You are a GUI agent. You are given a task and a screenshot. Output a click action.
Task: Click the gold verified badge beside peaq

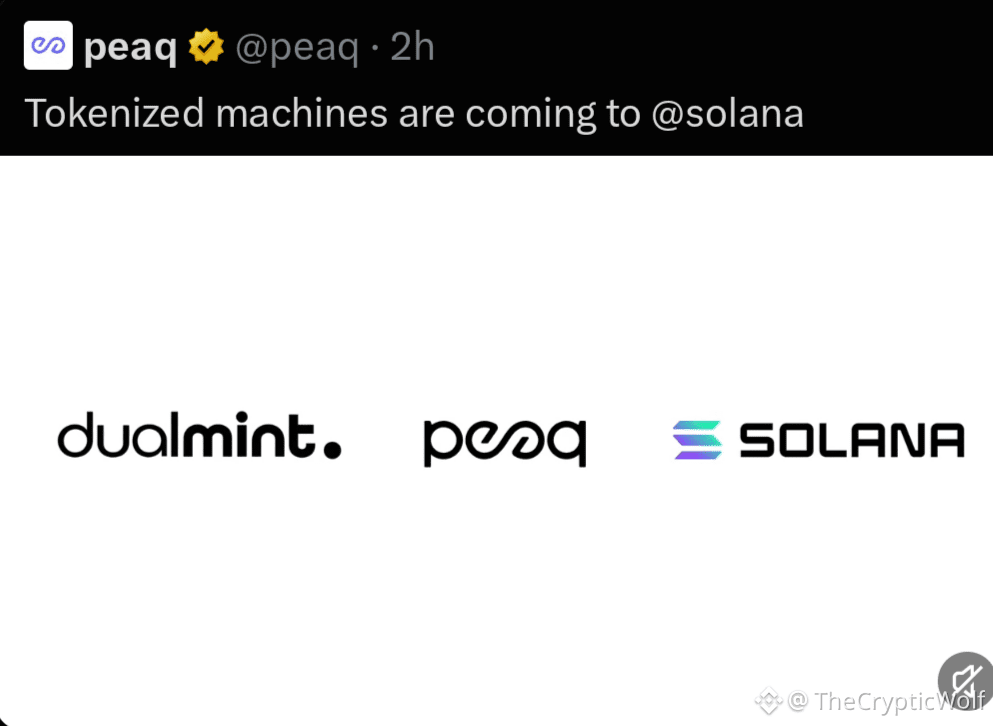206,47
